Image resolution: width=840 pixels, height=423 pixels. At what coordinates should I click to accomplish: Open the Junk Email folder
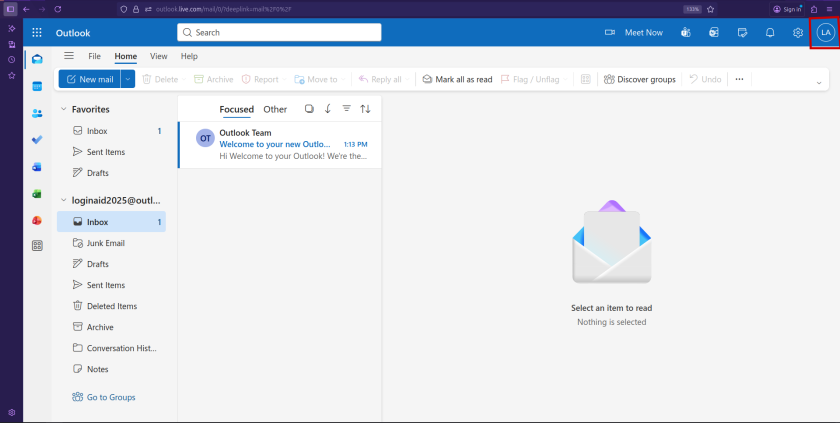pyautogui.click(x=106, y=243)
